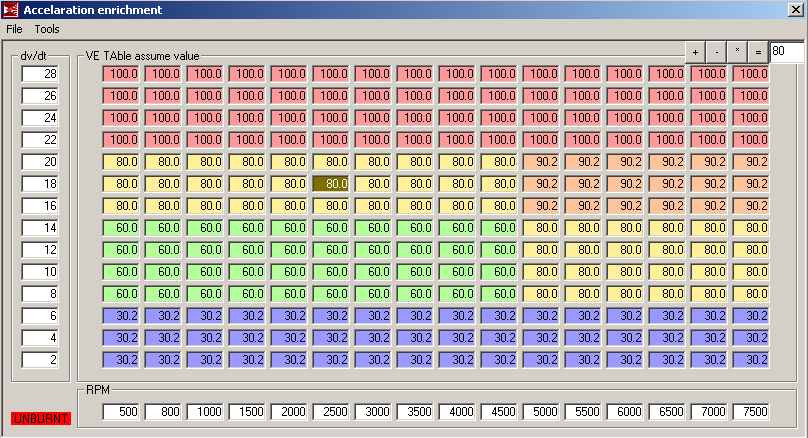Click the minus (-) button above the table

click(716, 51)
